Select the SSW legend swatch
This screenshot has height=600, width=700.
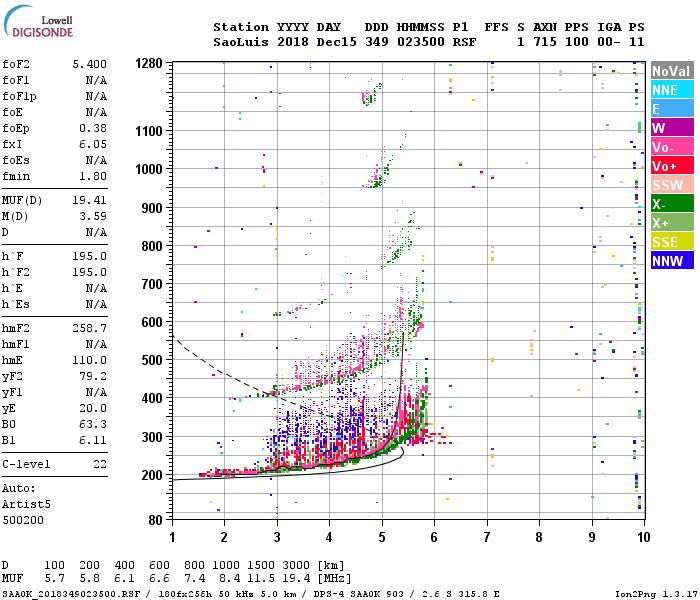pyautogui.click(x=672, y=185)
